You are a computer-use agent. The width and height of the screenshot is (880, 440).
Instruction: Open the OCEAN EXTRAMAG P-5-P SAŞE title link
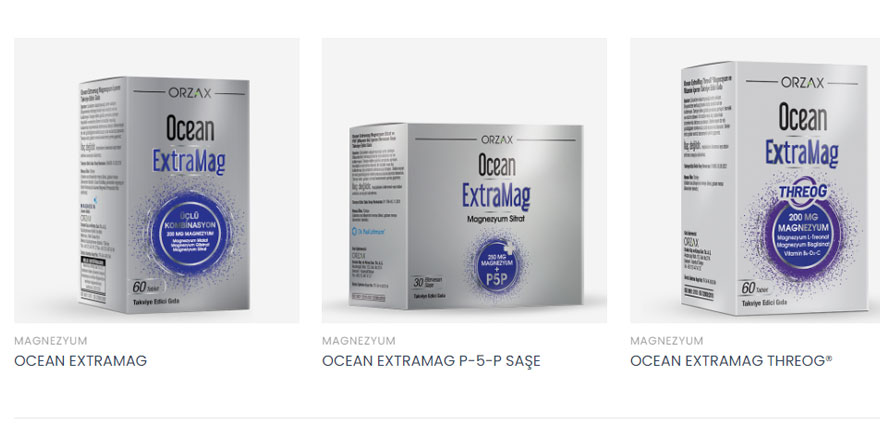pyautogui.click(x=431, y=361)
